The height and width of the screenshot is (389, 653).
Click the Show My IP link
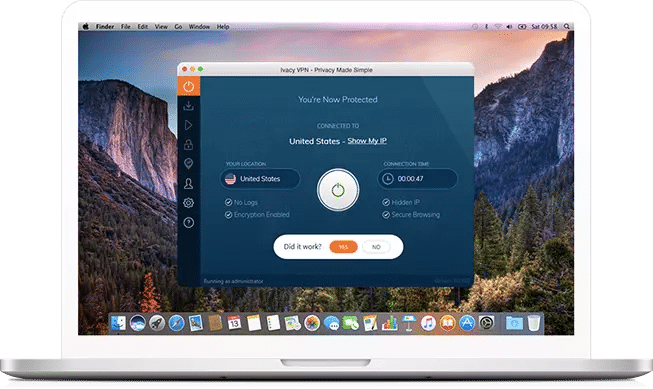(x=367, y=141)
